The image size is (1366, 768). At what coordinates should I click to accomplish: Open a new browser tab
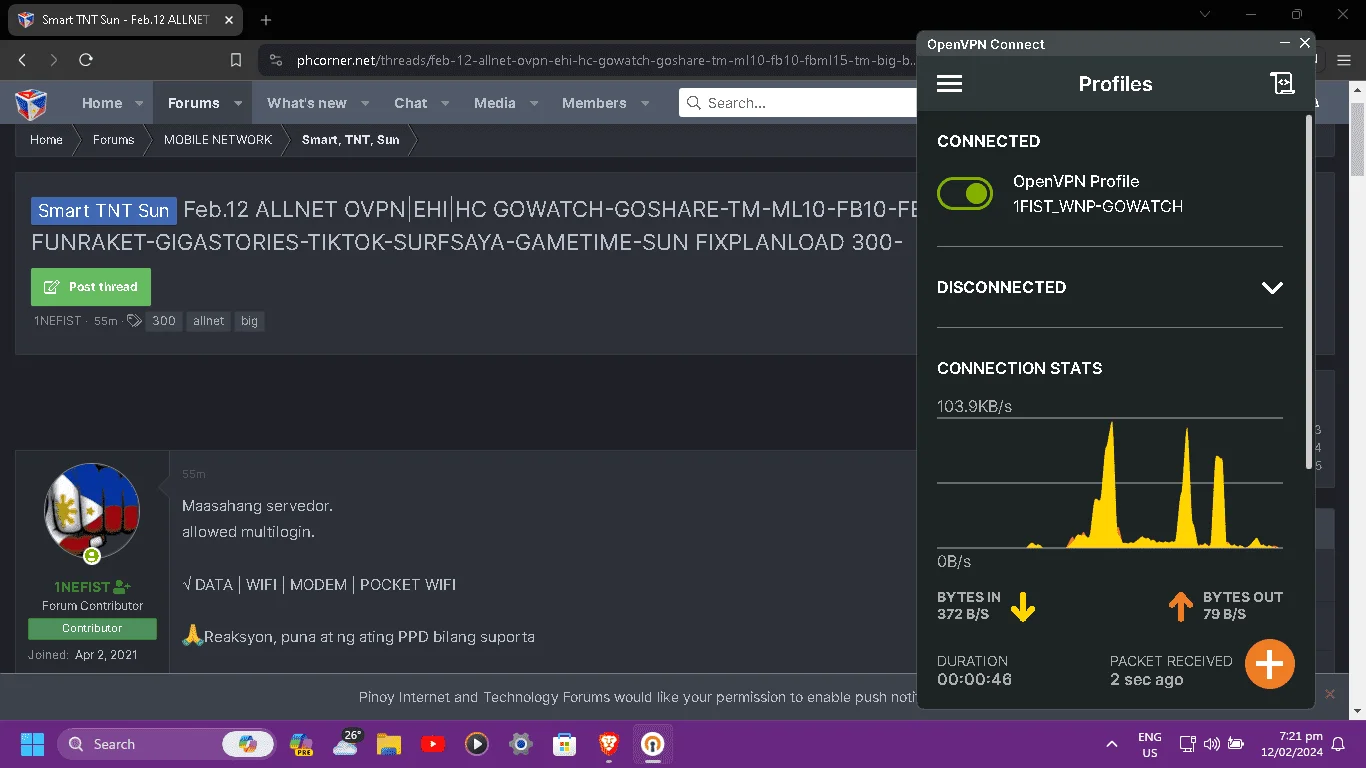[266, 20]
